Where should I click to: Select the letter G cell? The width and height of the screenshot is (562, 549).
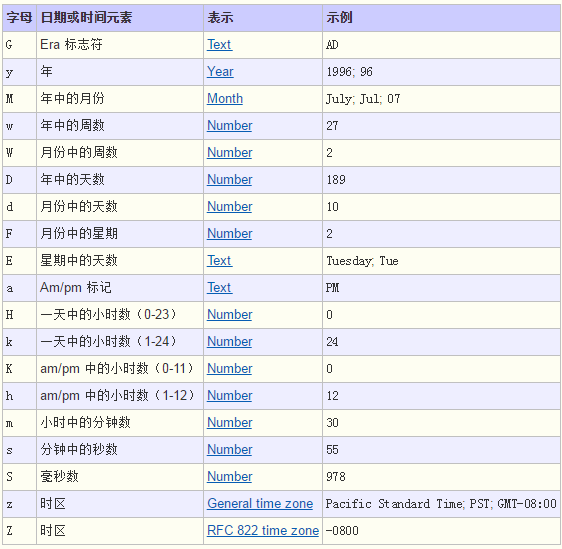point(19,45)
